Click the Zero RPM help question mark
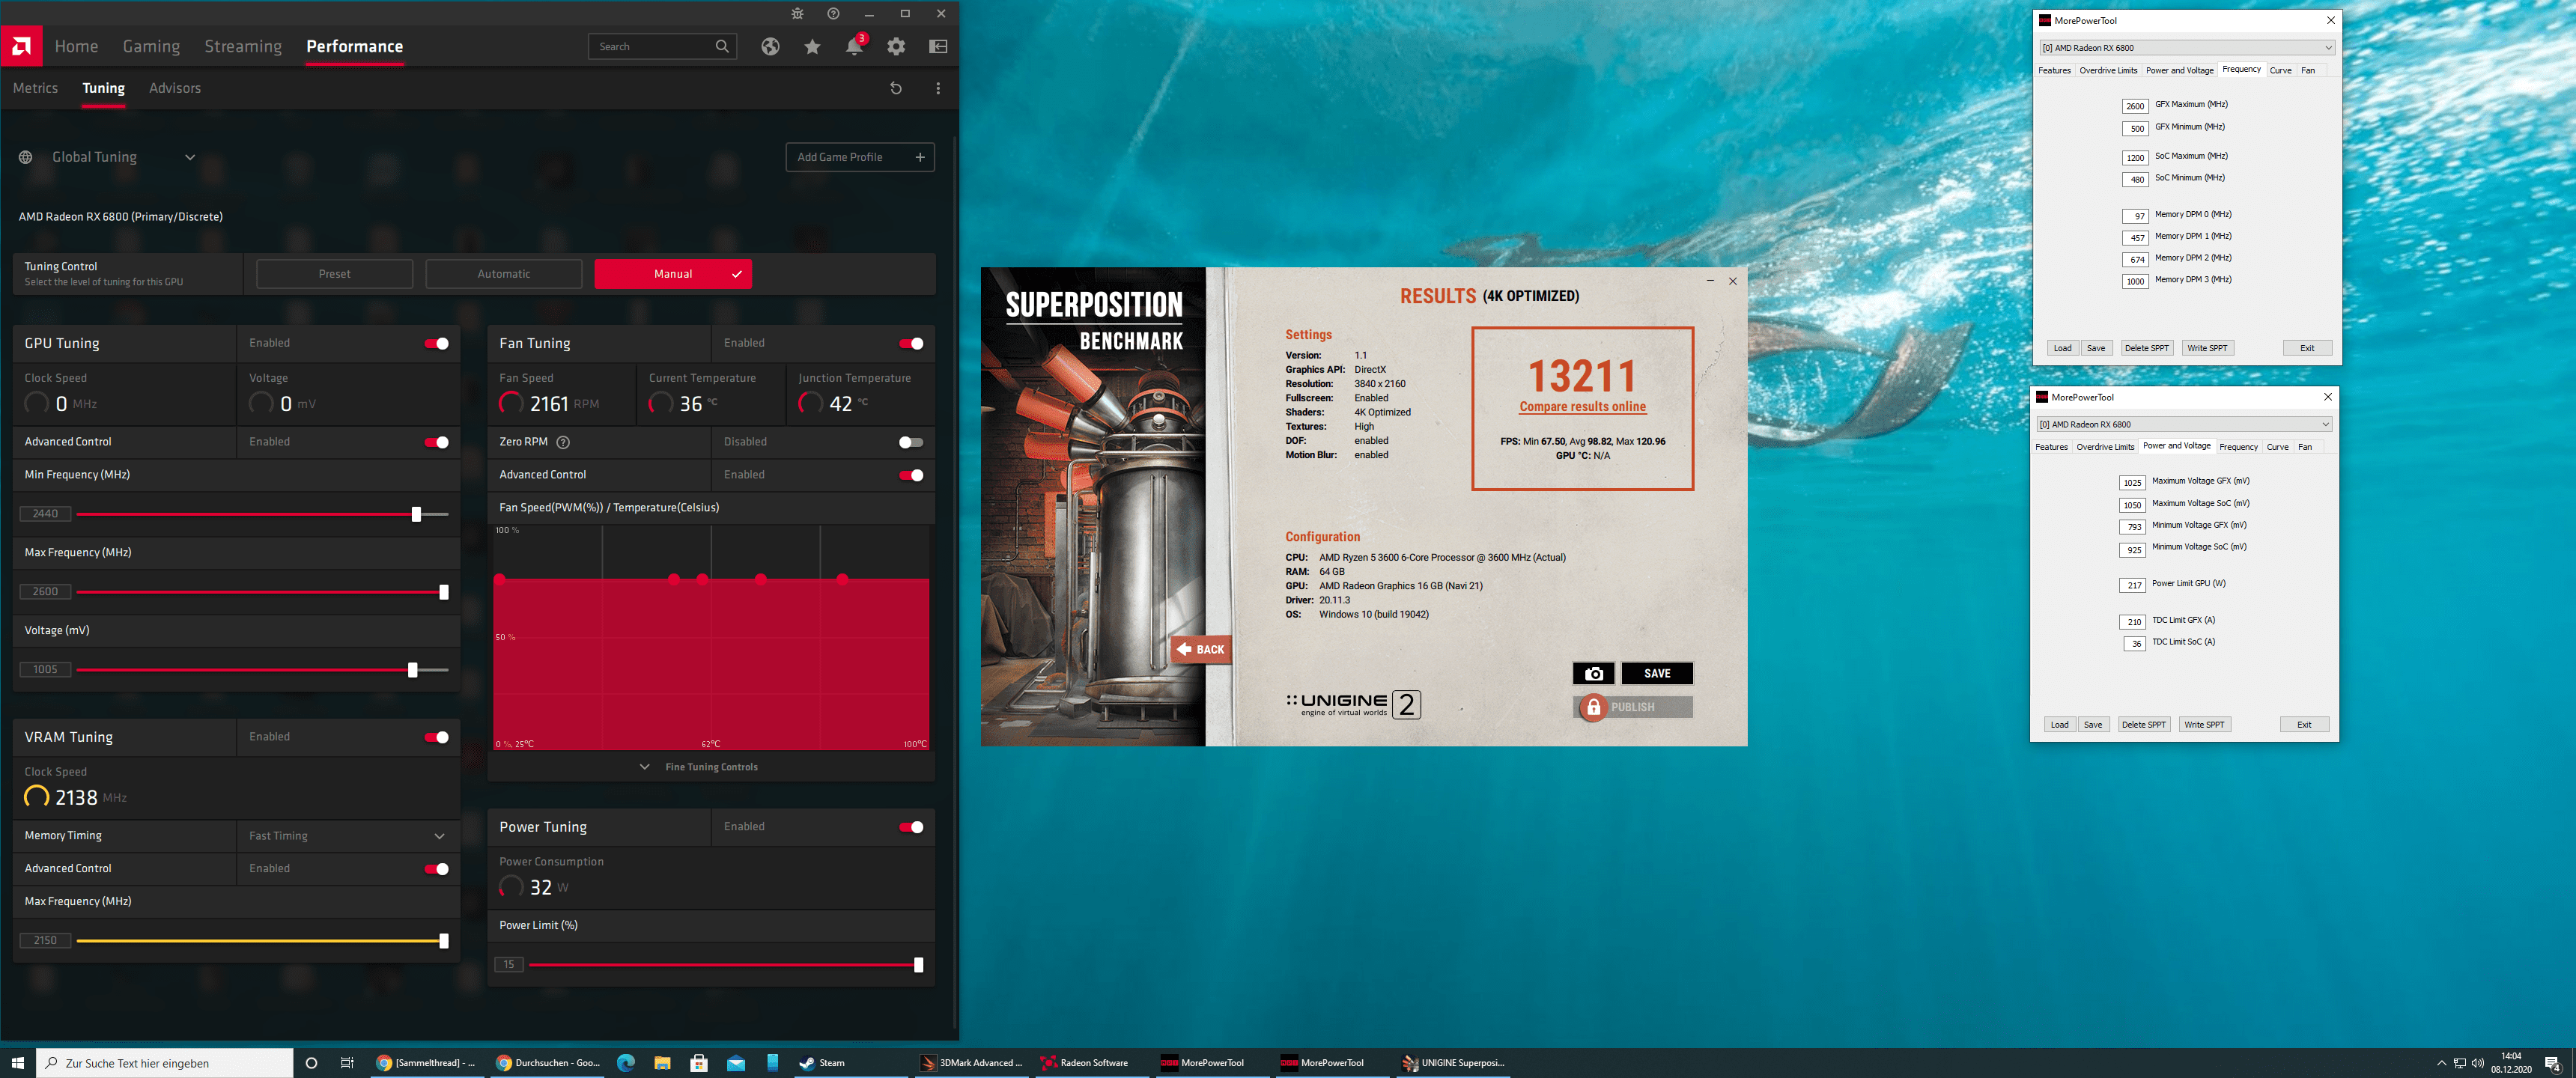The image size is (2576, 1078). [x=563, y=442]
